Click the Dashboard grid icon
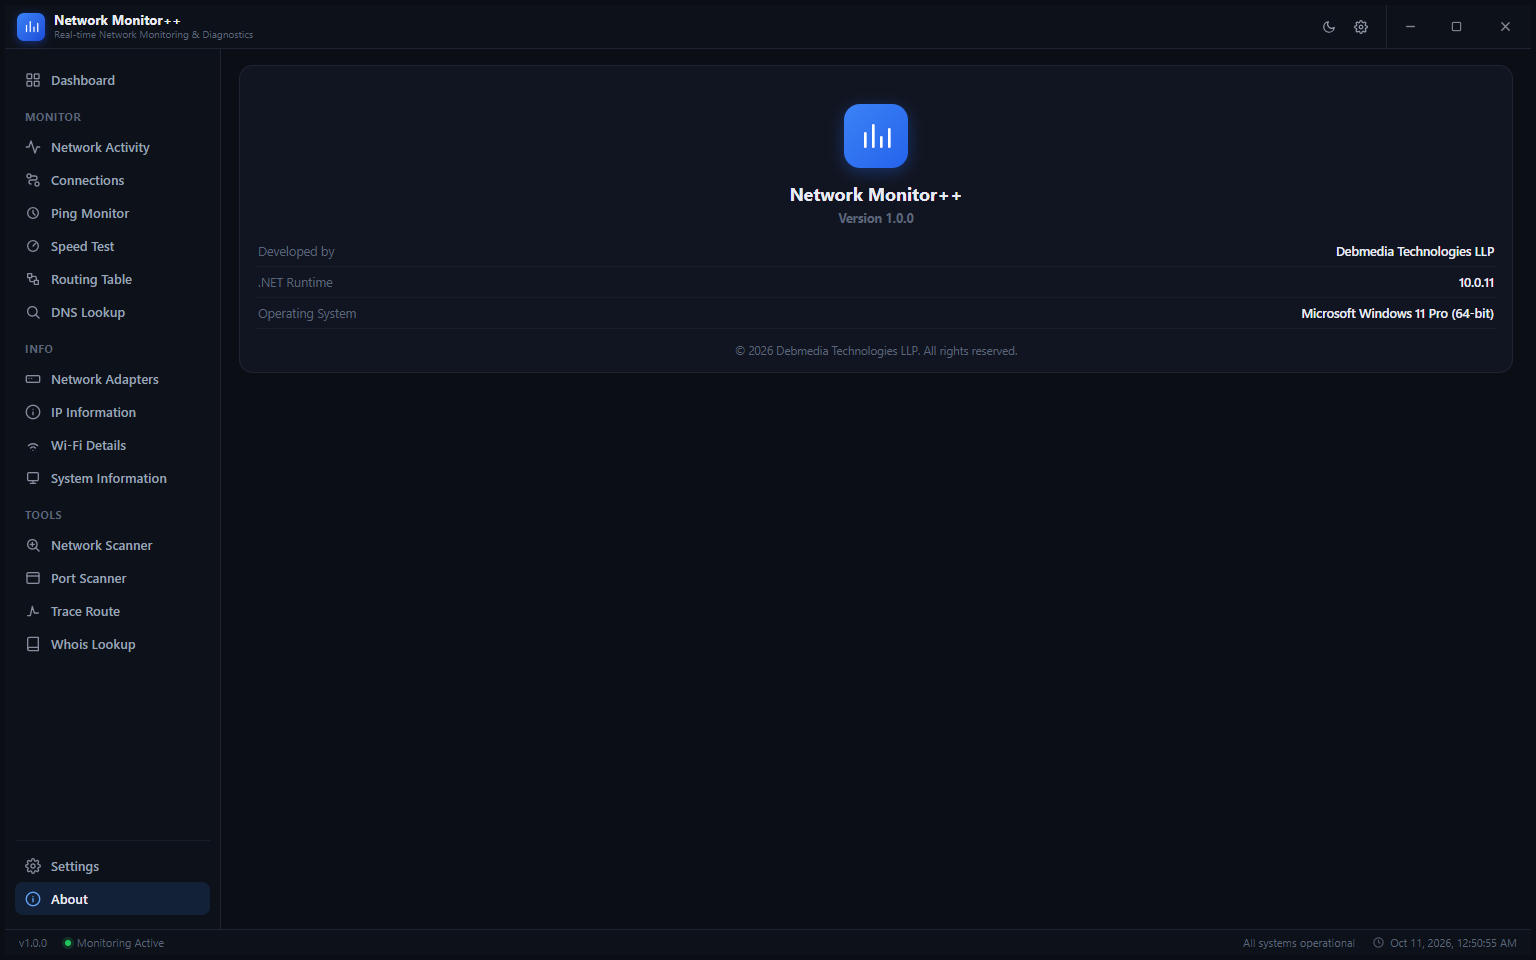The image size is (1536, 960). (33, 80)
